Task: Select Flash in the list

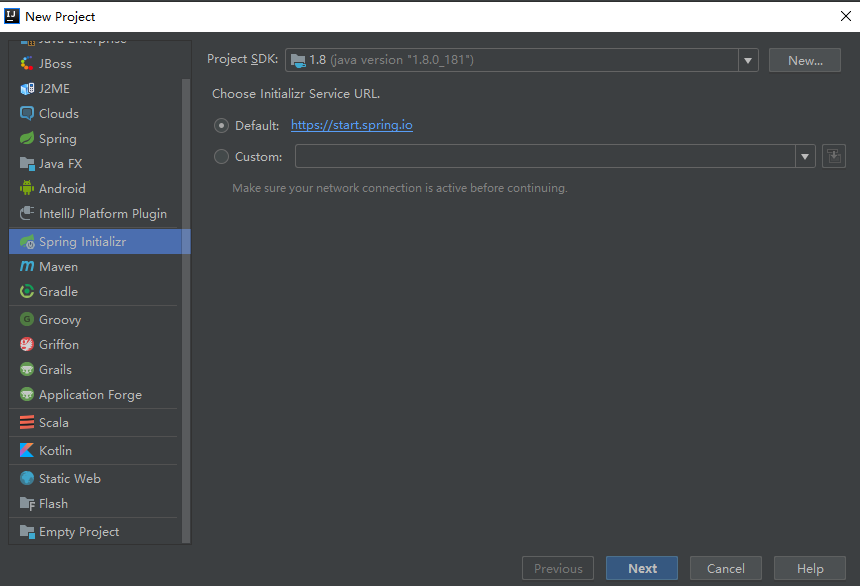Action: (x=95, y=504)
